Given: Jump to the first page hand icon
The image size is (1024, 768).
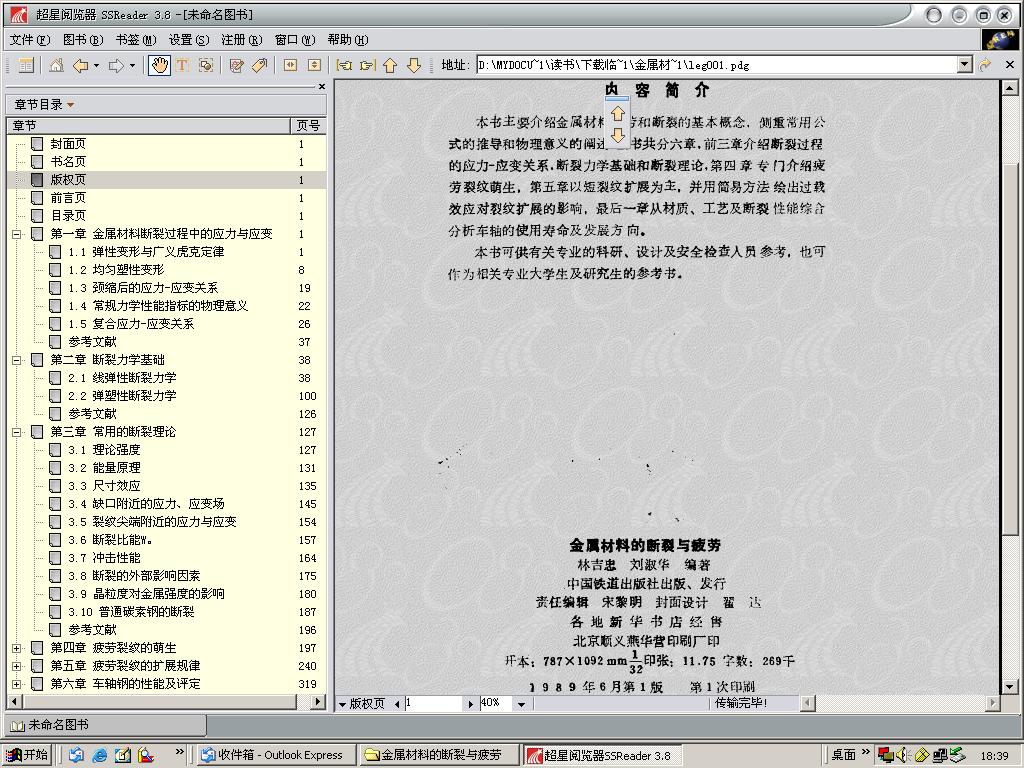Looking at the screenshot, I should [x=344, y=65].
